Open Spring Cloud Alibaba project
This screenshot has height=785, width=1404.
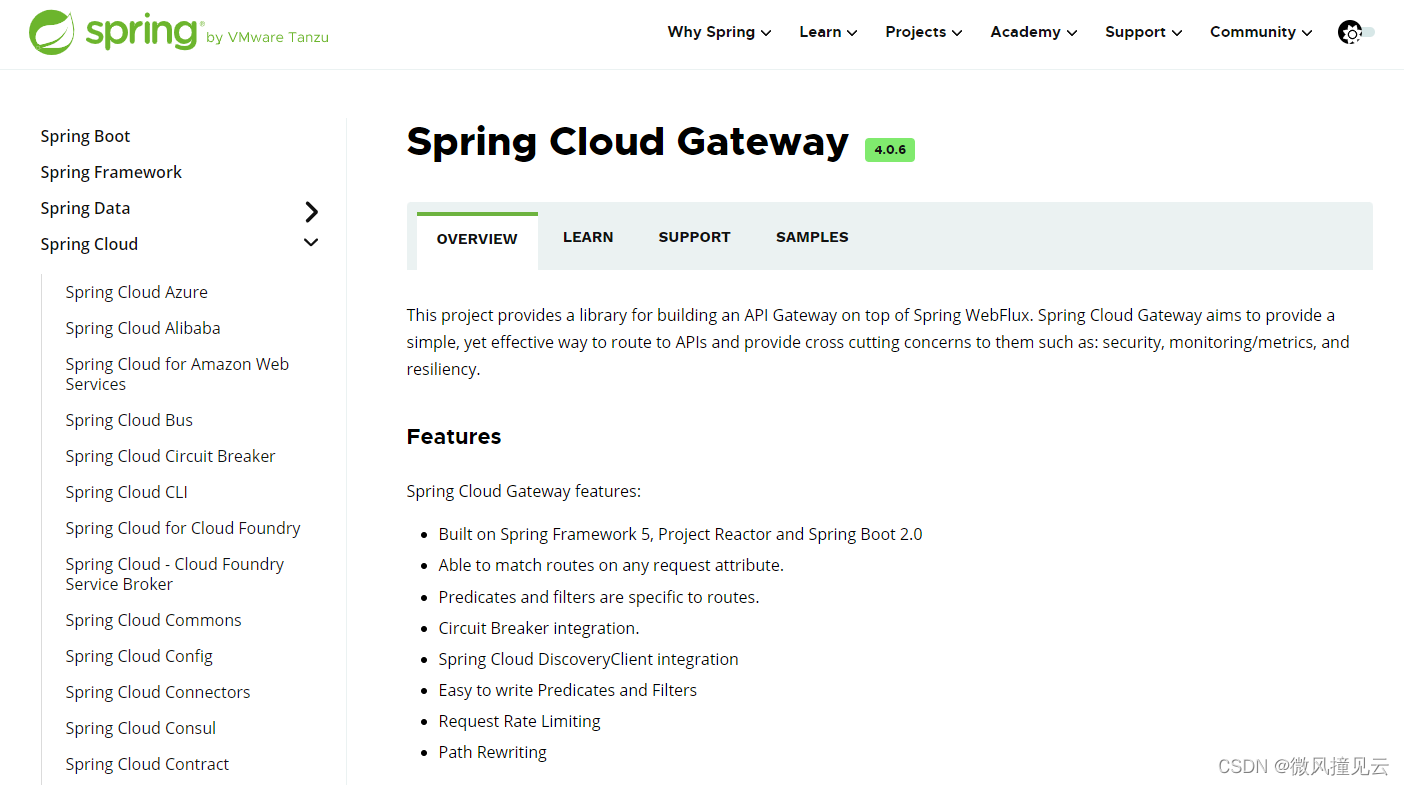[x=143, y=328]
